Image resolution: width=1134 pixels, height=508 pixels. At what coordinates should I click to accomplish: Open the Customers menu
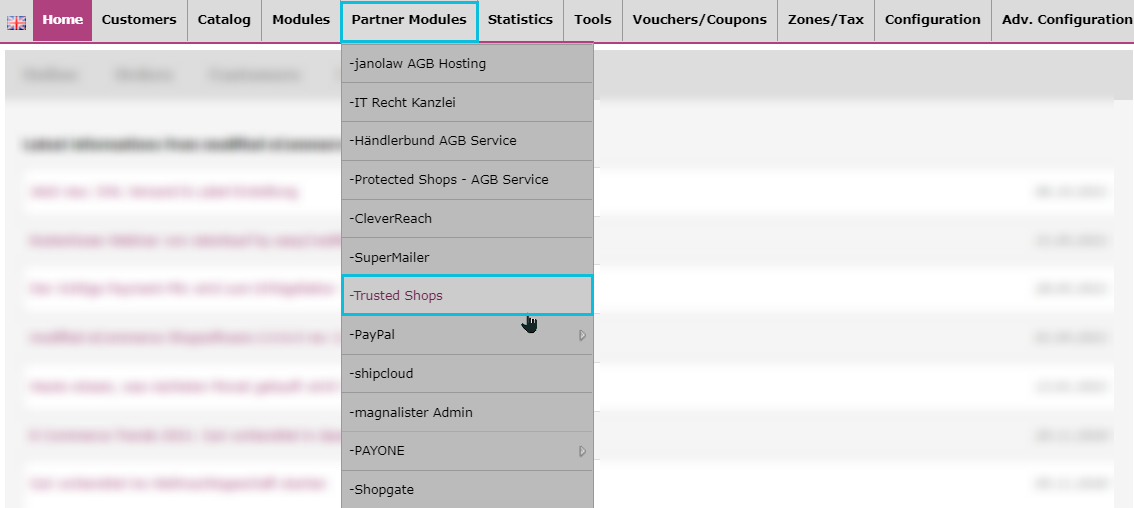[139, 20]
